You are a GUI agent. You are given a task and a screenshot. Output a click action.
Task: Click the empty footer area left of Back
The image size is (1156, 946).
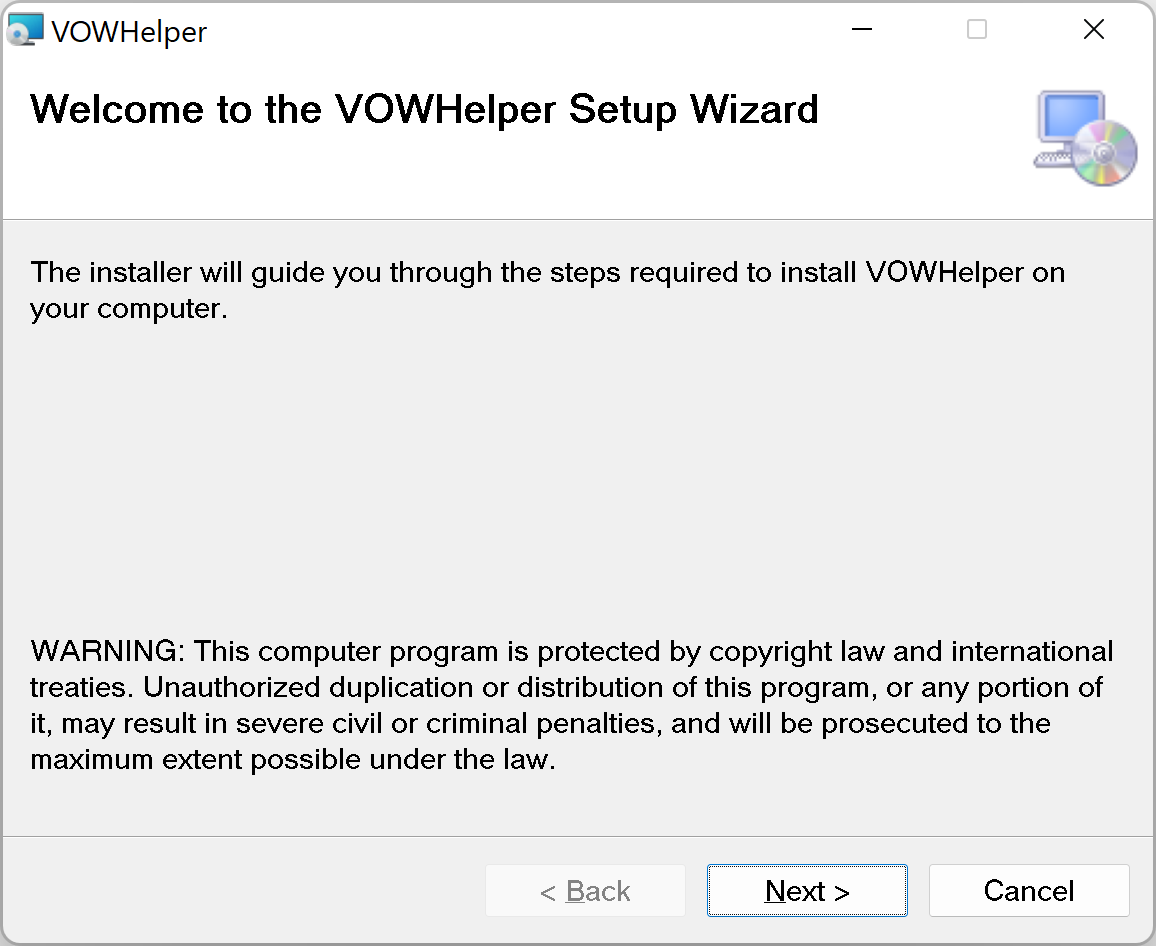[240, 891]
